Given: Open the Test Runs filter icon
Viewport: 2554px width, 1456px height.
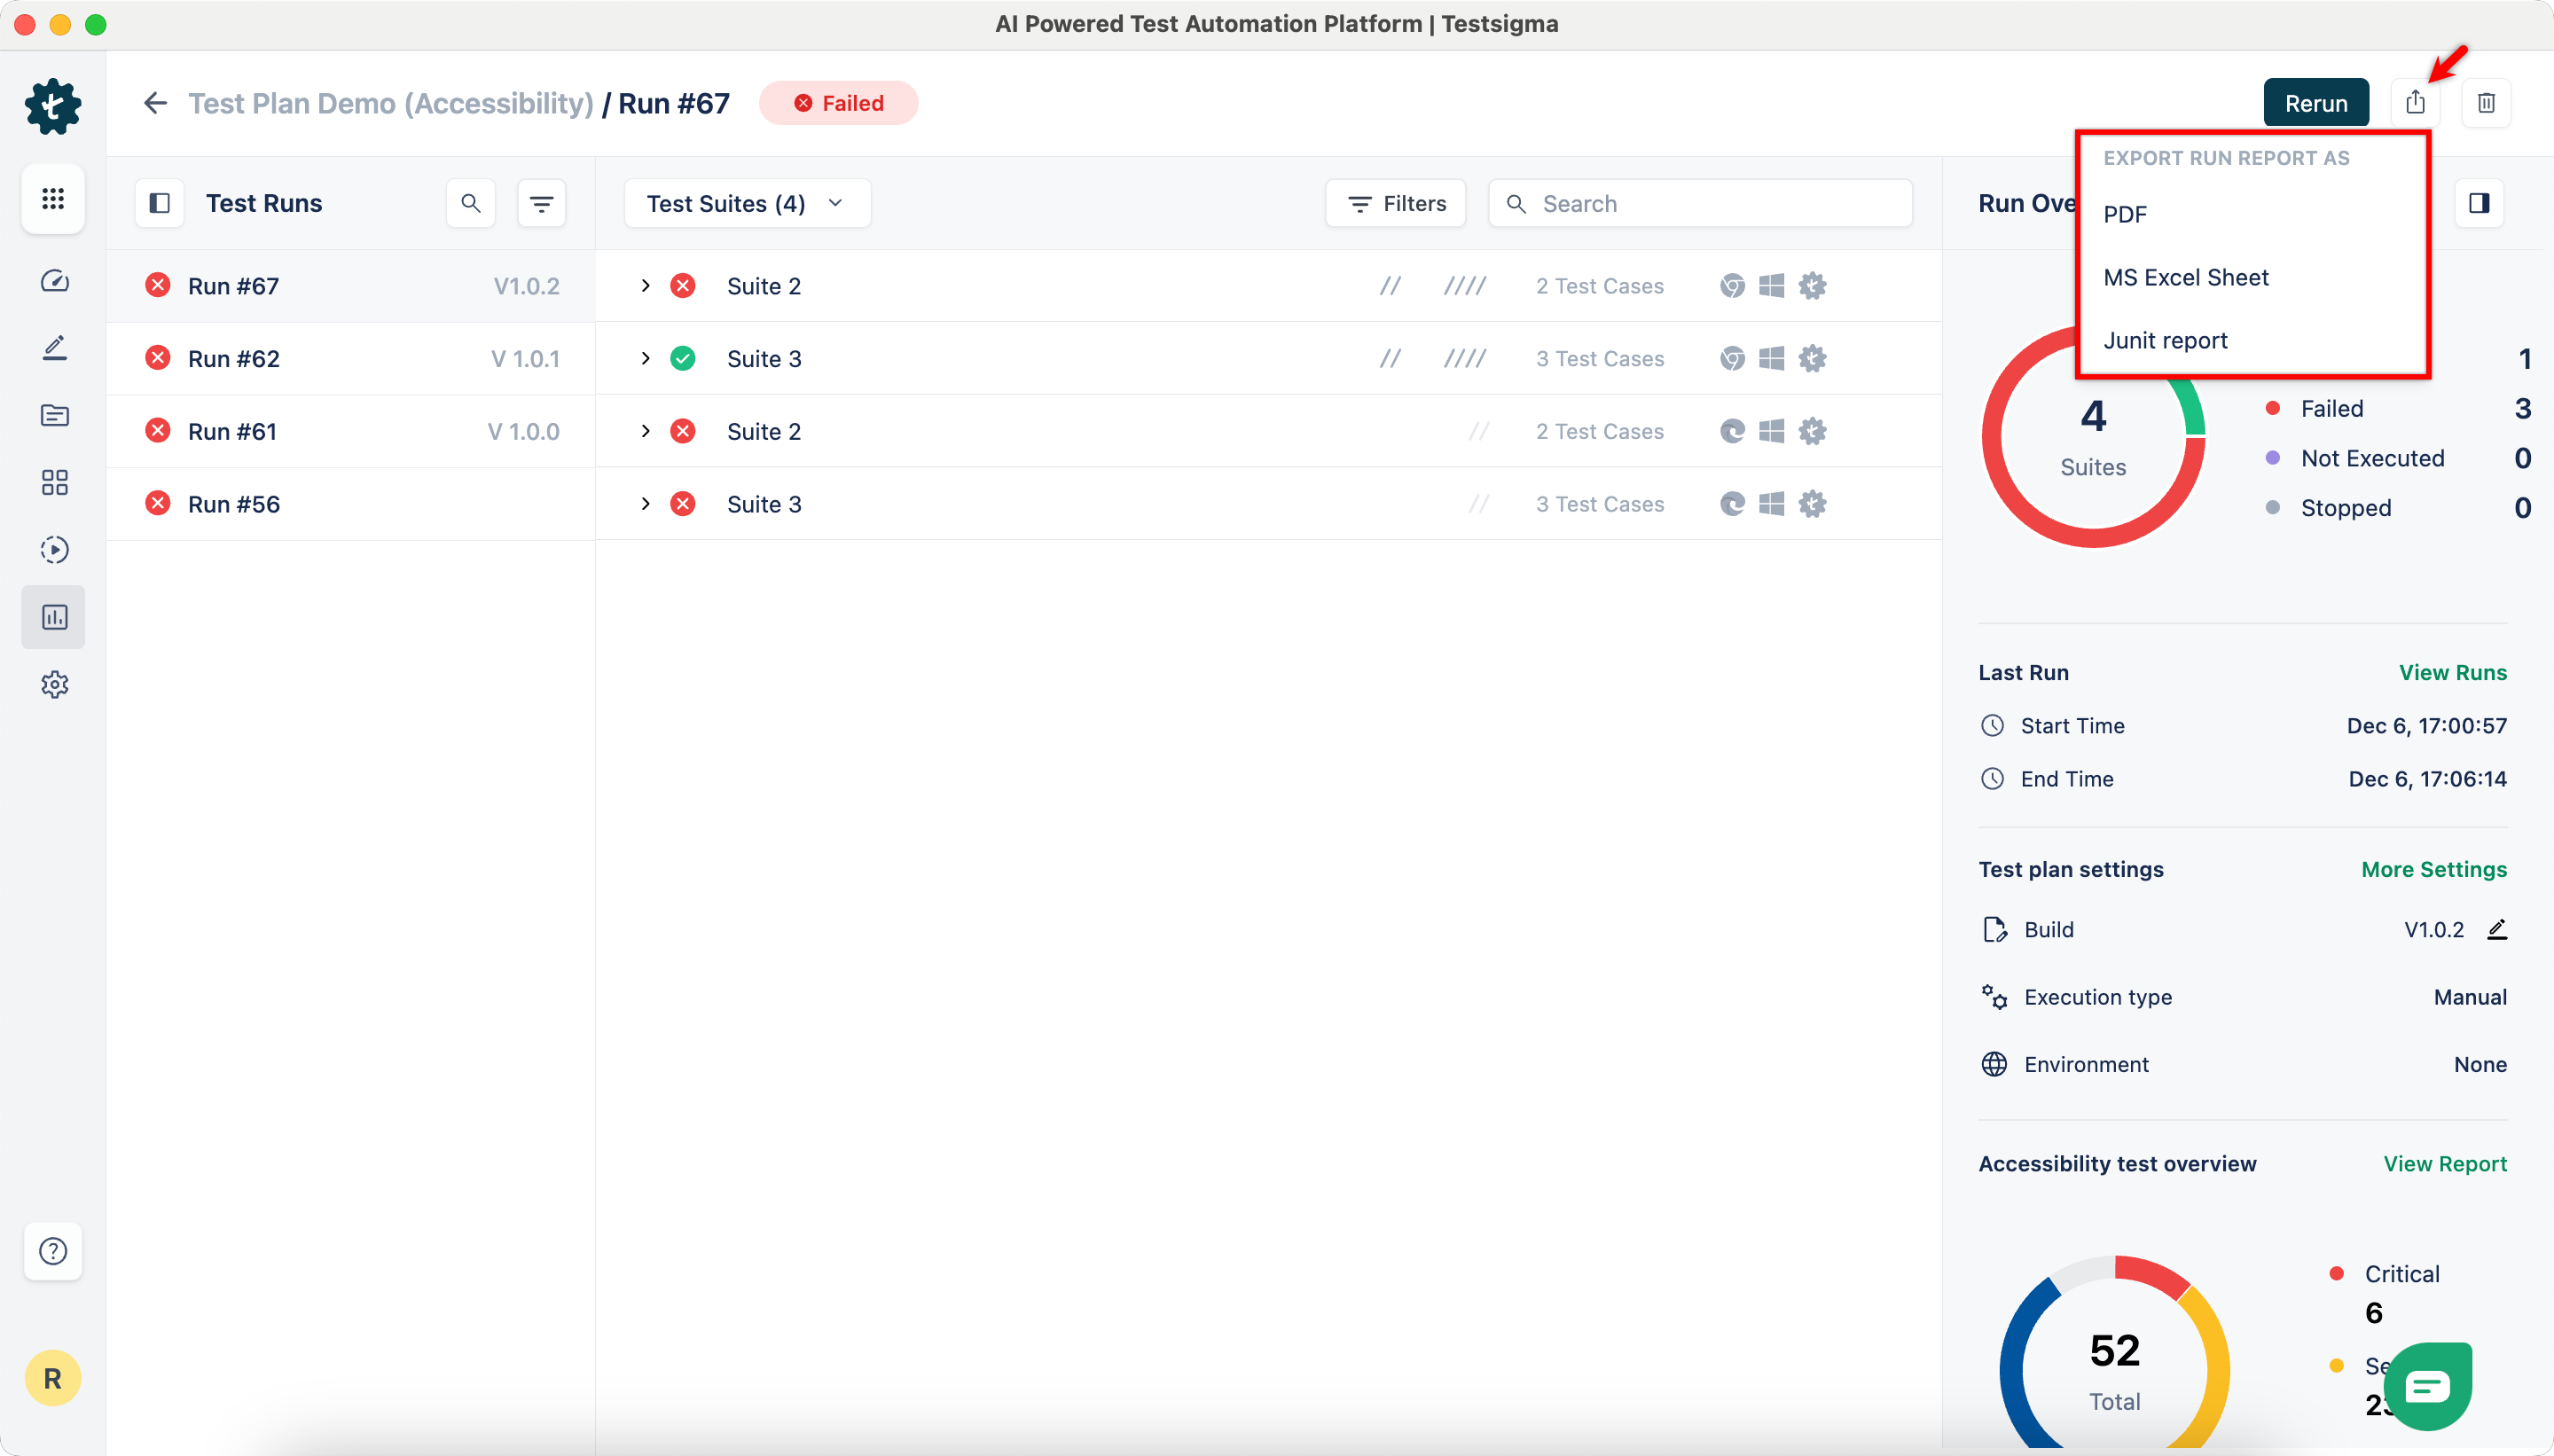Looking at the screenshot, I should pos(542,204).
